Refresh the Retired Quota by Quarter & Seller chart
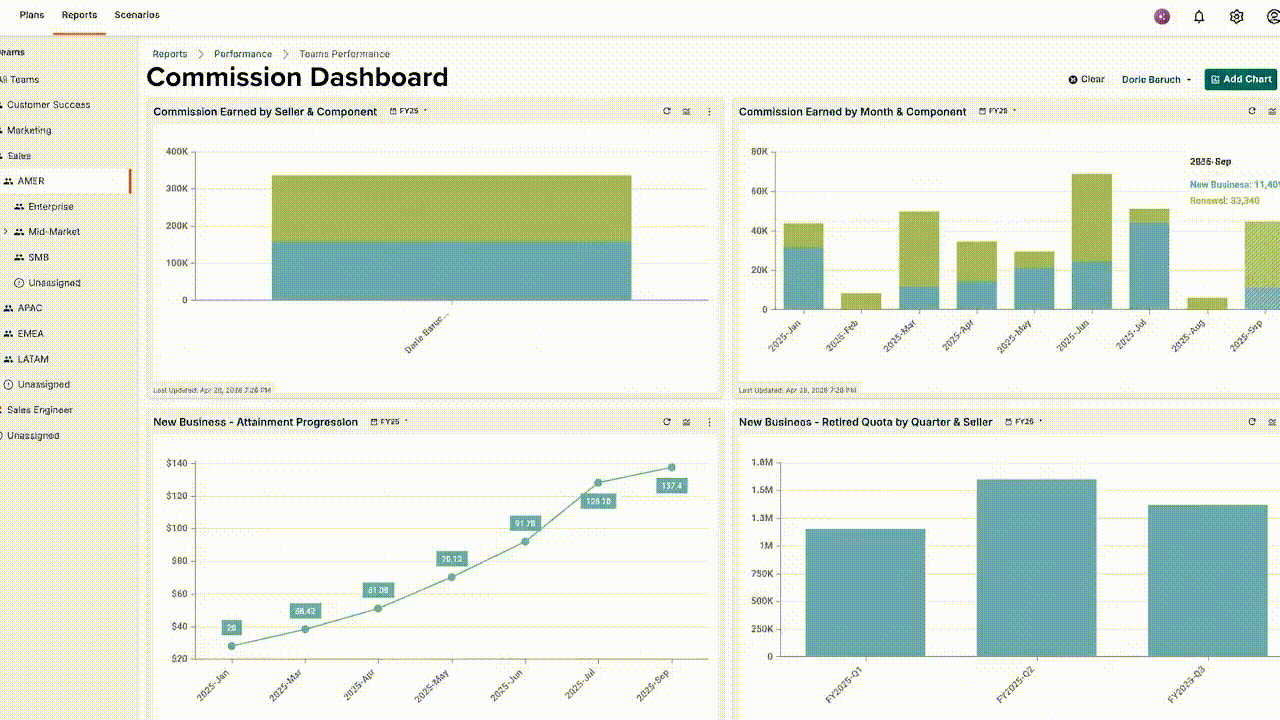1280x720 pixels. 1252,422
